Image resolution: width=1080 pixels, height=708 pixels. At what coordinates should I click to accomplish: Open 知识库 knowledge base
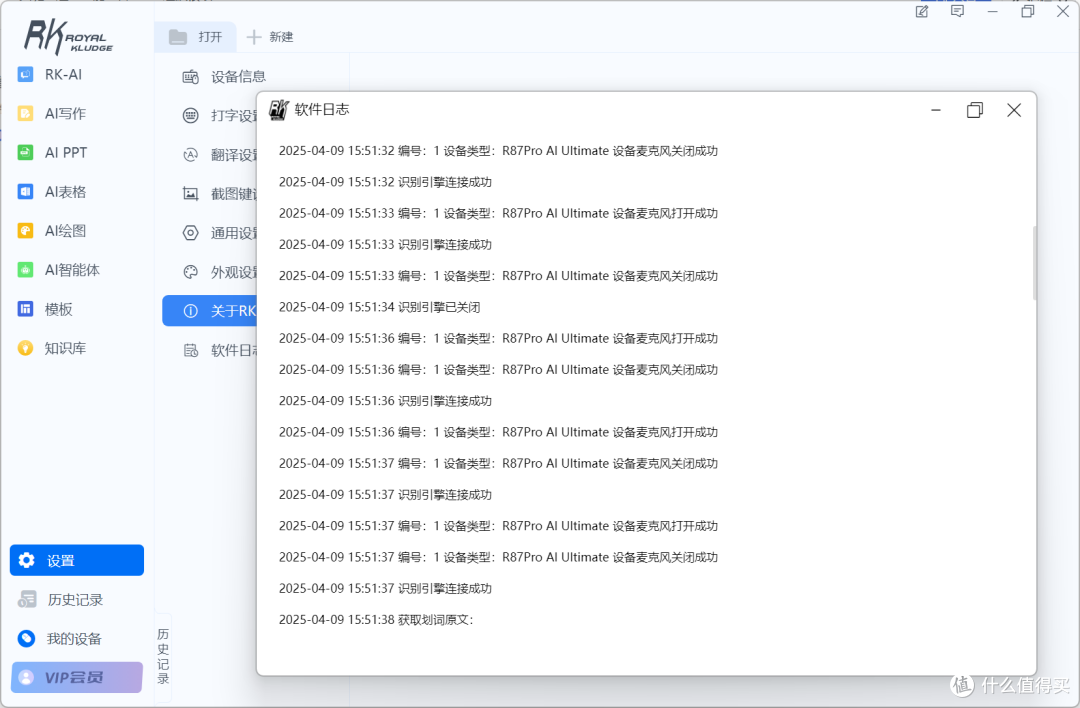coord(52,348)
